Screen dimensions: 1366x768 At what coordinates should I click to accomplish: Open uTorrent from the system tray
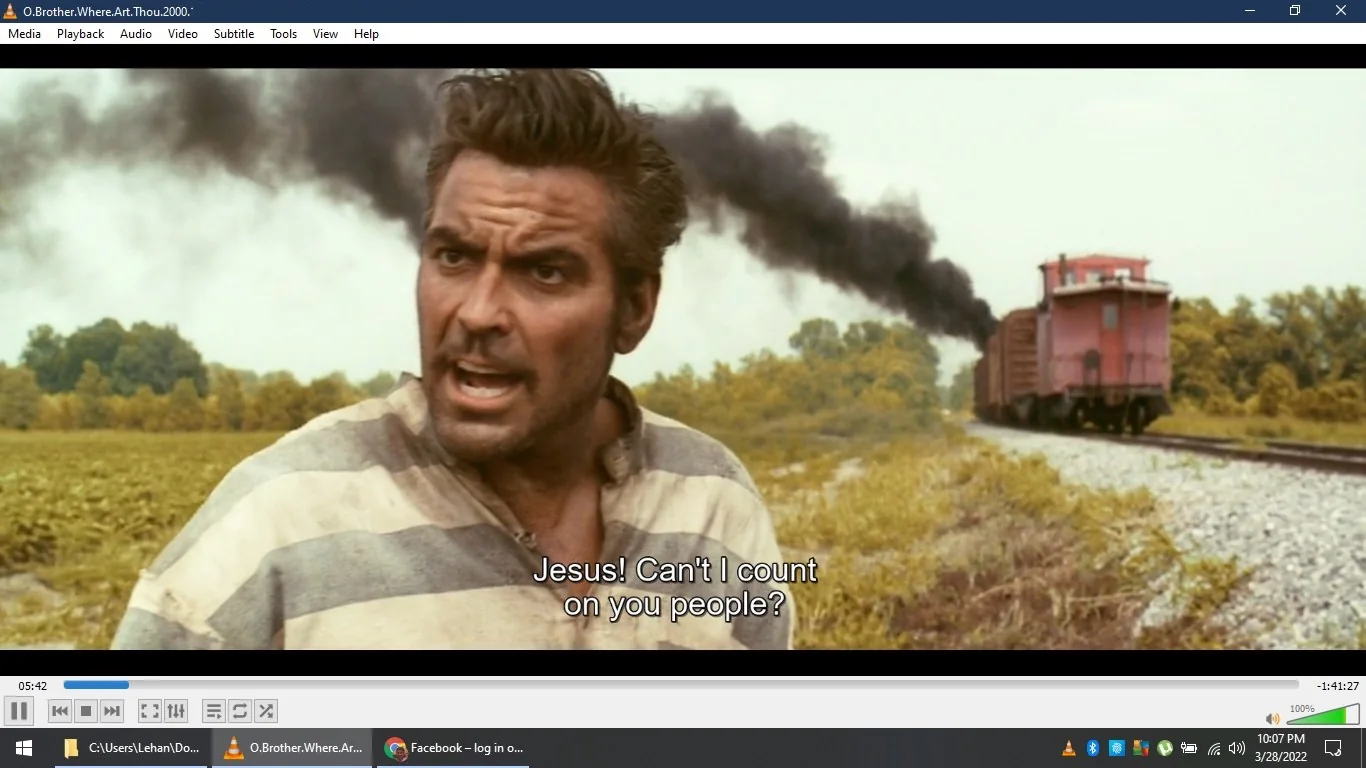(1165, 748)
